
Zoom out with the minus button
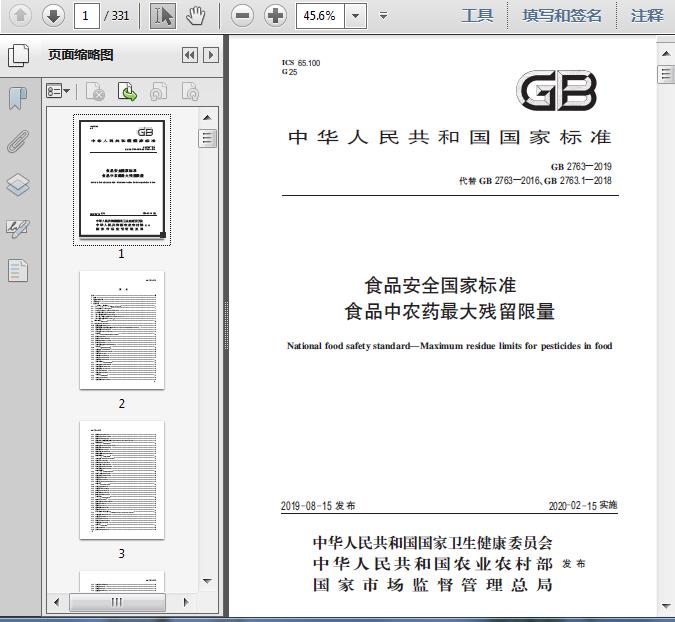click(242, 16)
